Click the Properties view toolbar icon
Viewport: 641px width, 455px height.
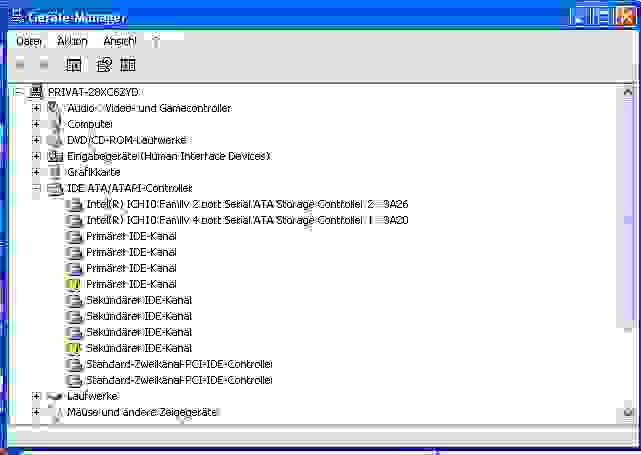click(74, 65)
